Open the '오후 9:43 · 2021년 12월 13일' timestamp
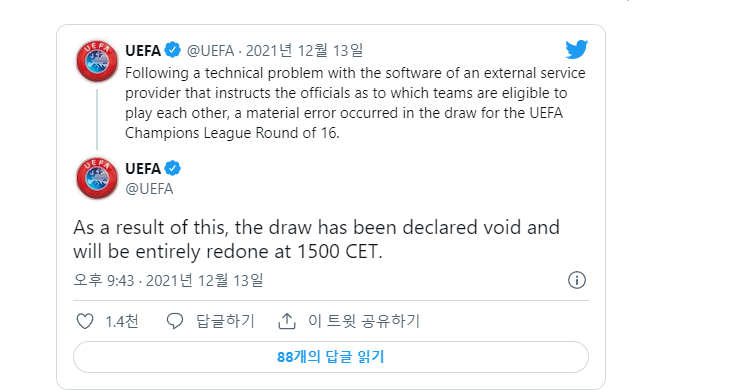 point(168,280)
